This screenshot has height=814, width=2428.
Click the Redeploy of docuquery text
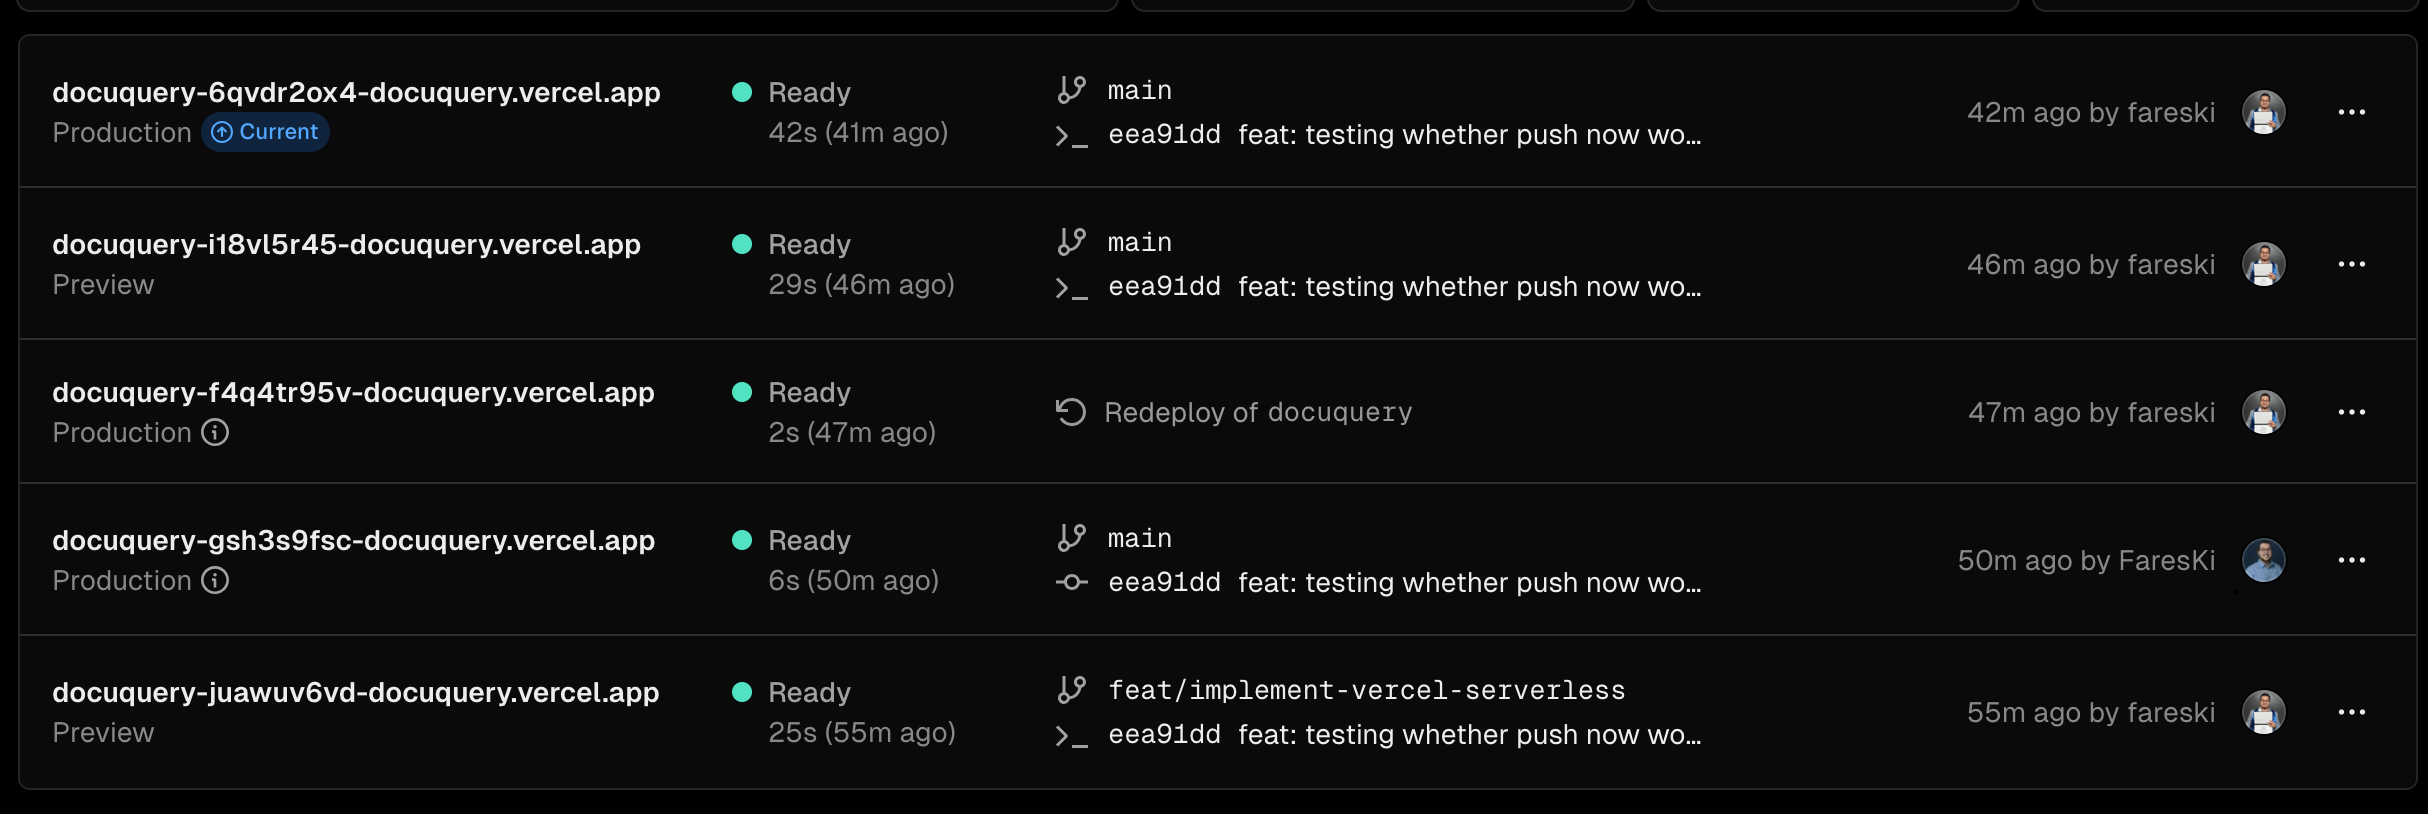(x=1258, y=412)
